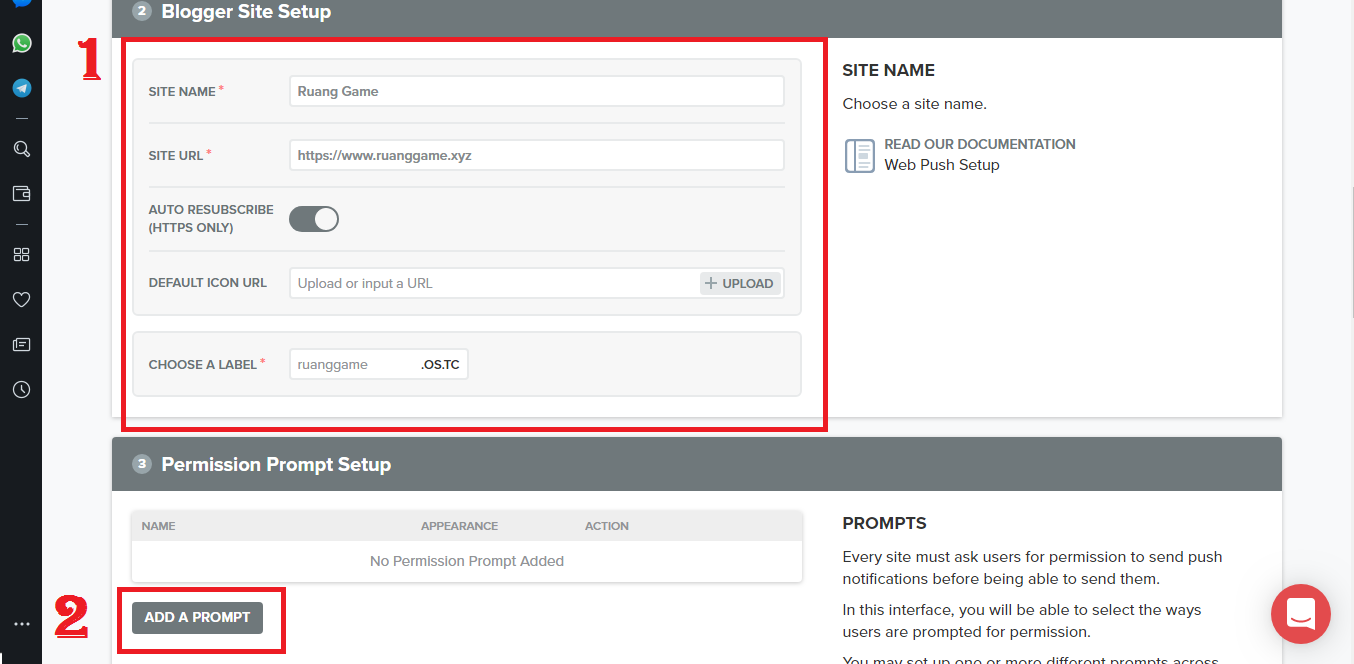Open the bookmarks heart icon
This screenshot has width=1354, height=664.
(21, 299)
